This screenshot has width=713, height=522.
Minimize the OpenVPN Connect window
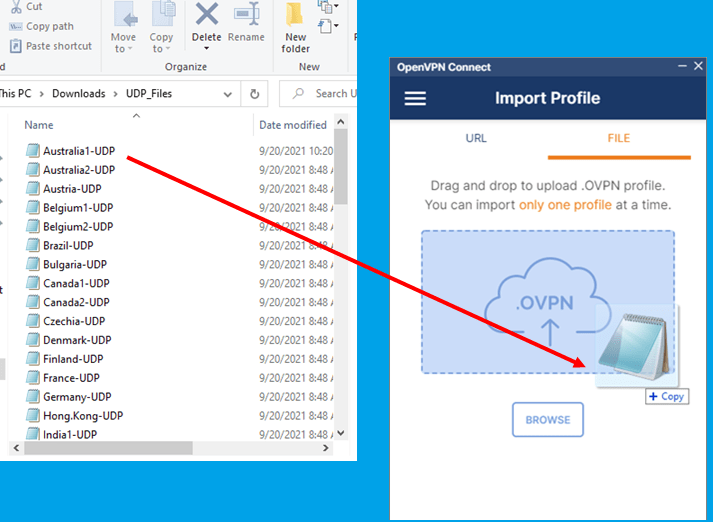coord(682,66)
